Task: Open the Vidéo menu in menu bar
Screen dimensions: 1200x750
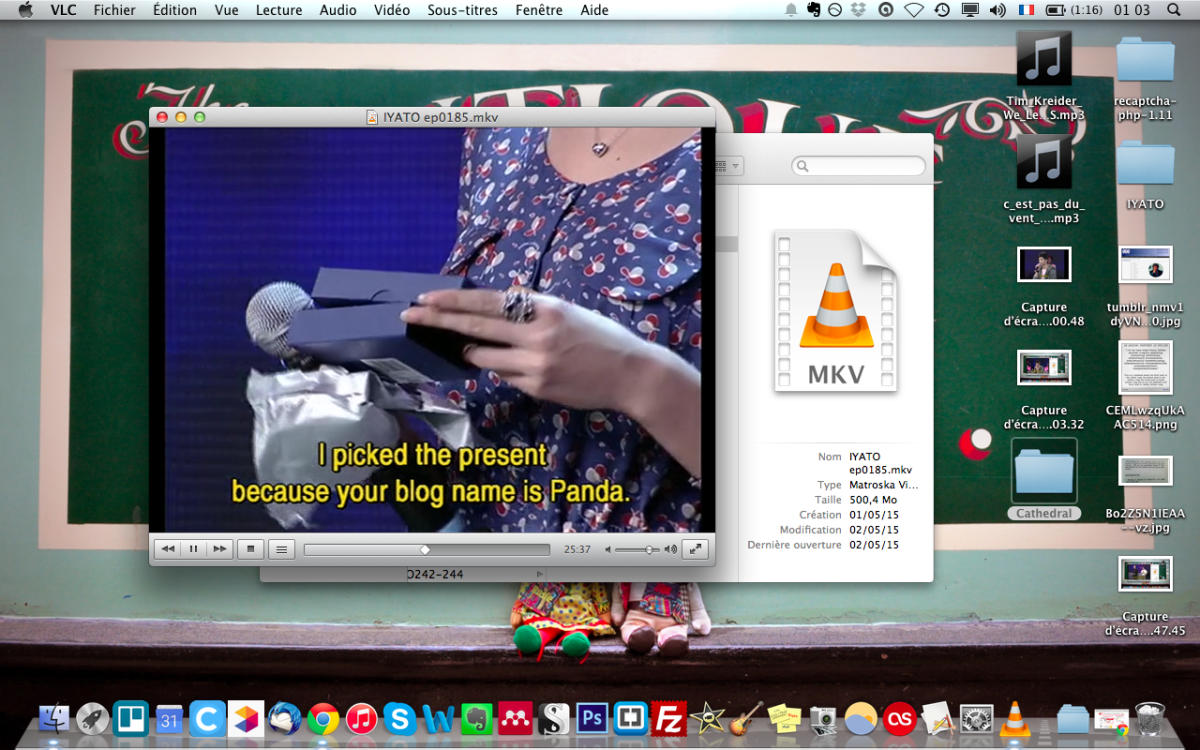Action: 391,10
